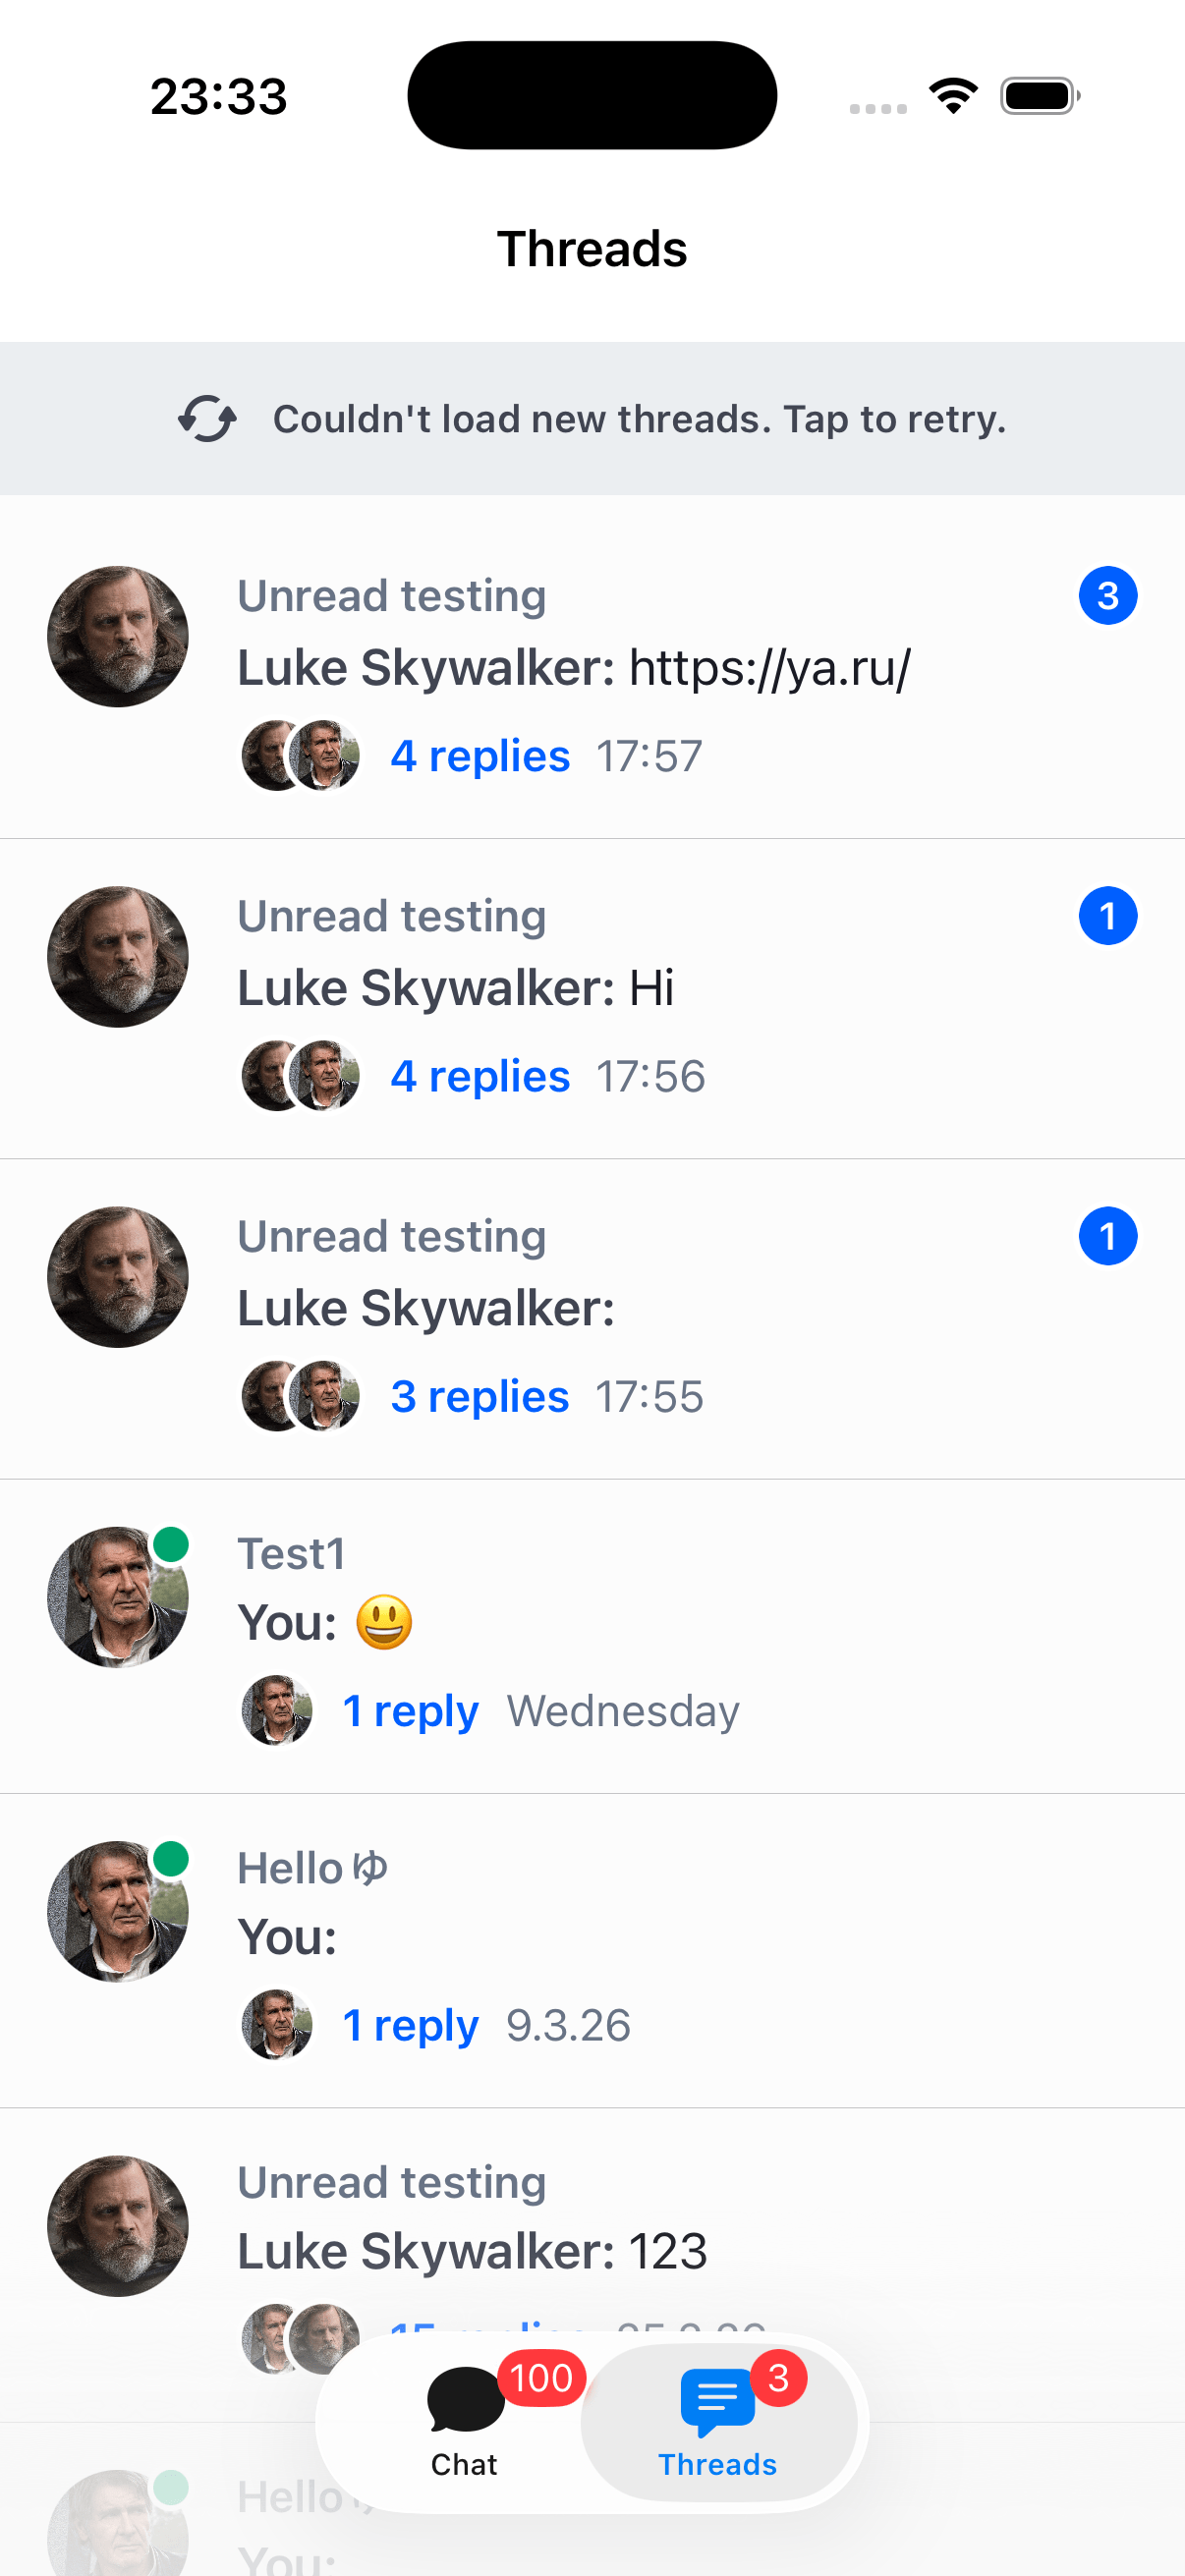Image resolution: width=1185 pixels, height=2576 pixels.
Task: Open the "3 replies" link at 17:55
Action: pos(479,1396)
